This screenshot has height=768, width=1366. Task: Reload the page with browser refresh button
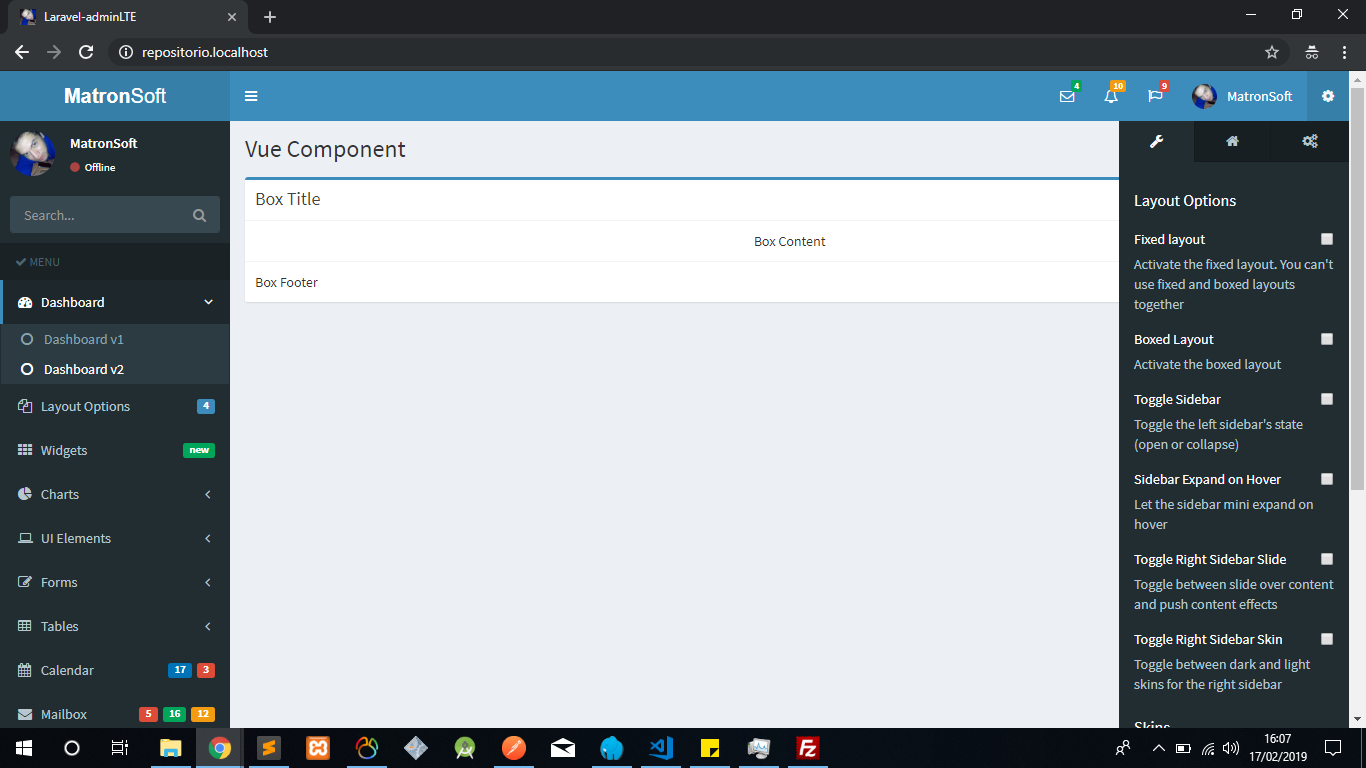click(86, 52)
